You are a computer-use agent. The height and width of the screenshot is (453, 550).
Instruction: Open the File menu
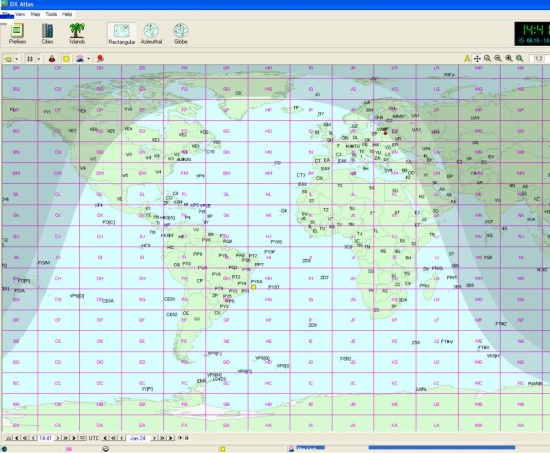[x=6, y=14]
